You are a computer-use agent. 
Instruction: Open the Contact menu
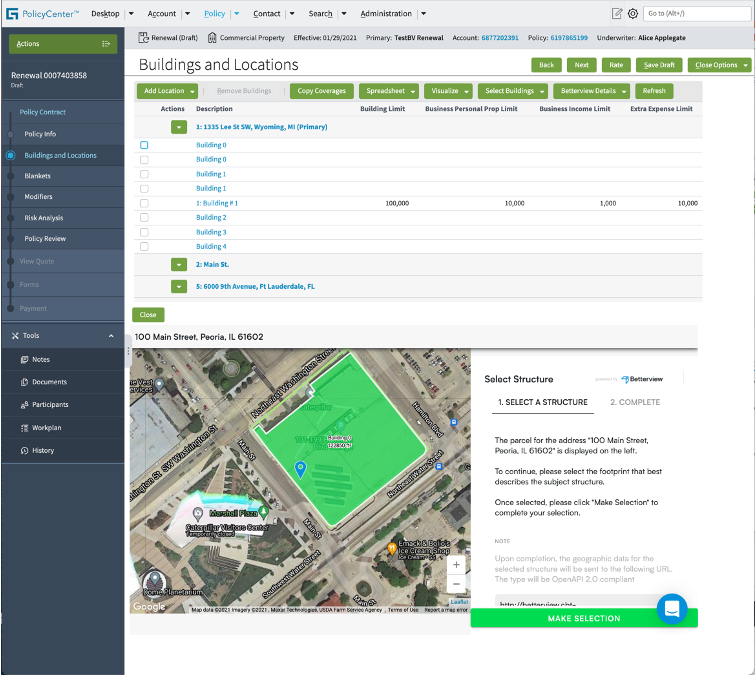pyautogui.click(x=267, y=14)
